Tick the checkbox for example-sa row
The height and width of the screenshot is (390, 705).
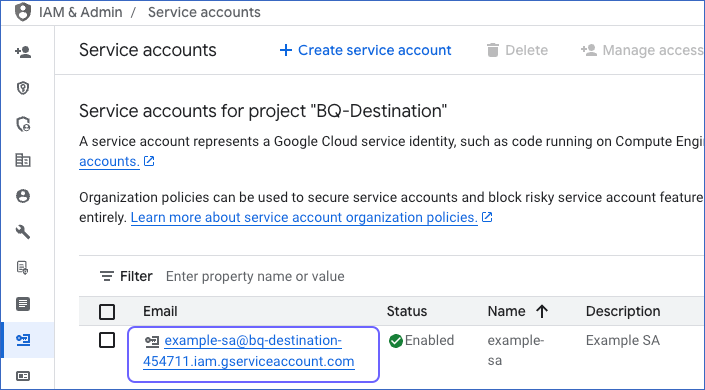[107, 341]
